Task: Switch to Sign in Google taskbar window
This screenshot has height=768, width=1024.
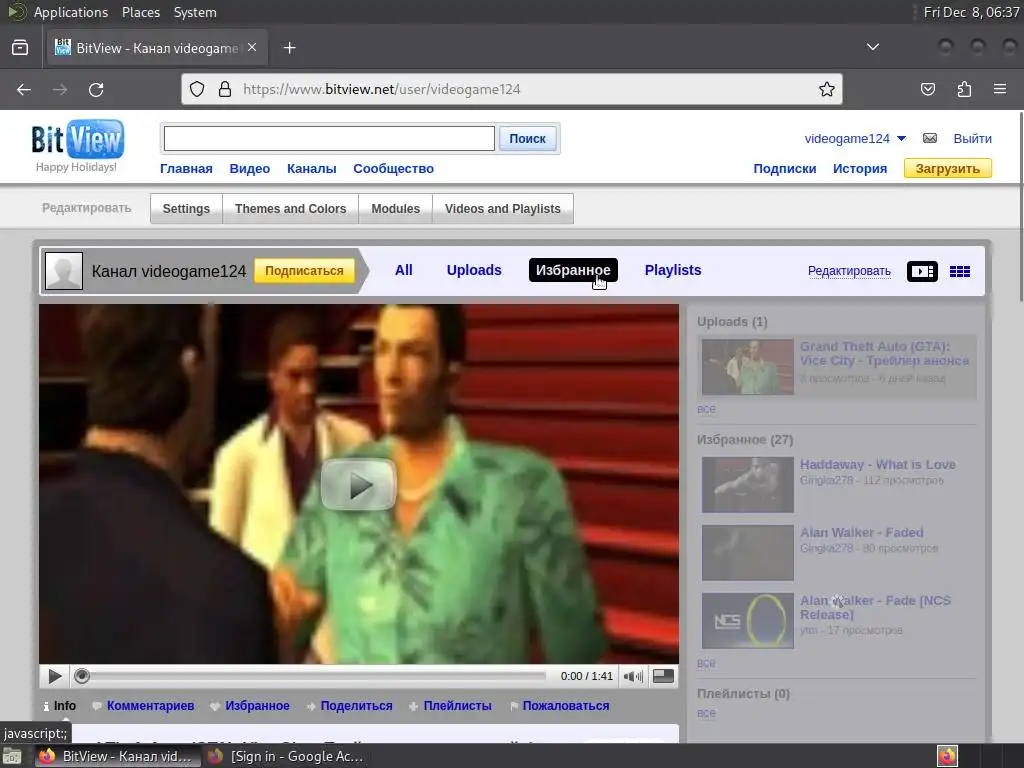Action: tap(285, 756)
